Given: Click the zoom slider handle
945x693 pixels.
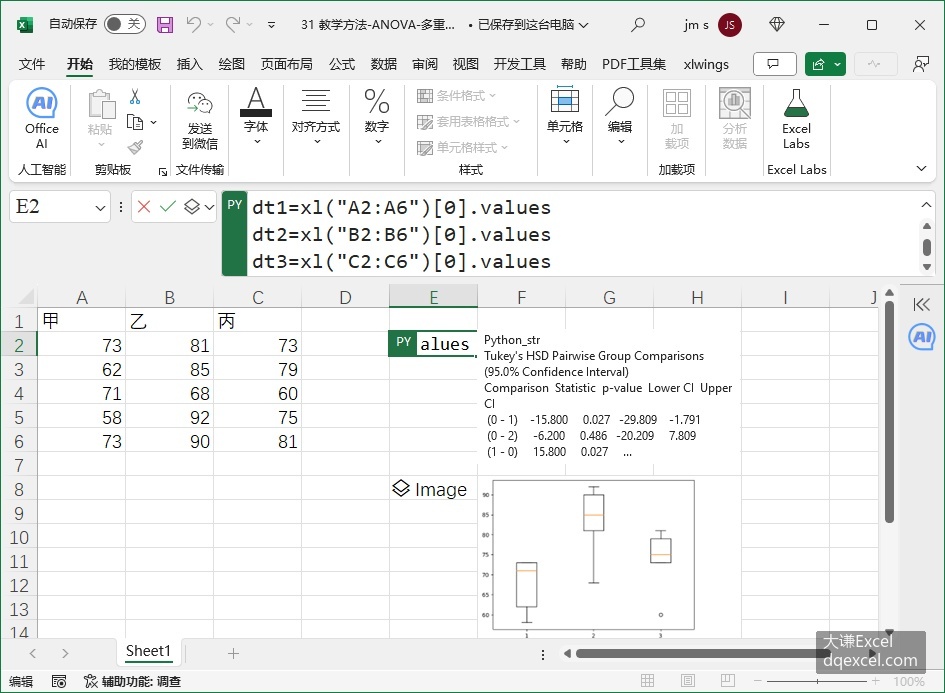Looking at the screenshot, I should [817, 681].
